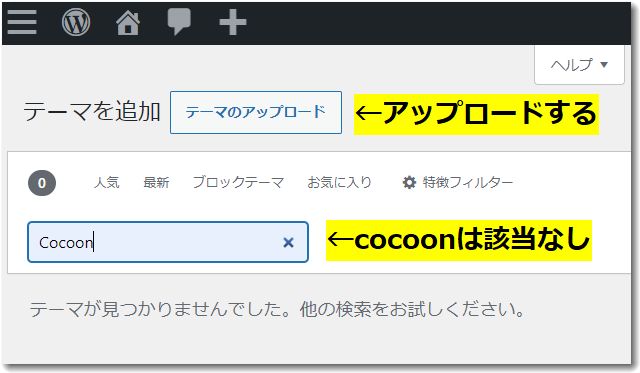Click the plus icon to add new
640x373 pixels.
pos(233,22)
